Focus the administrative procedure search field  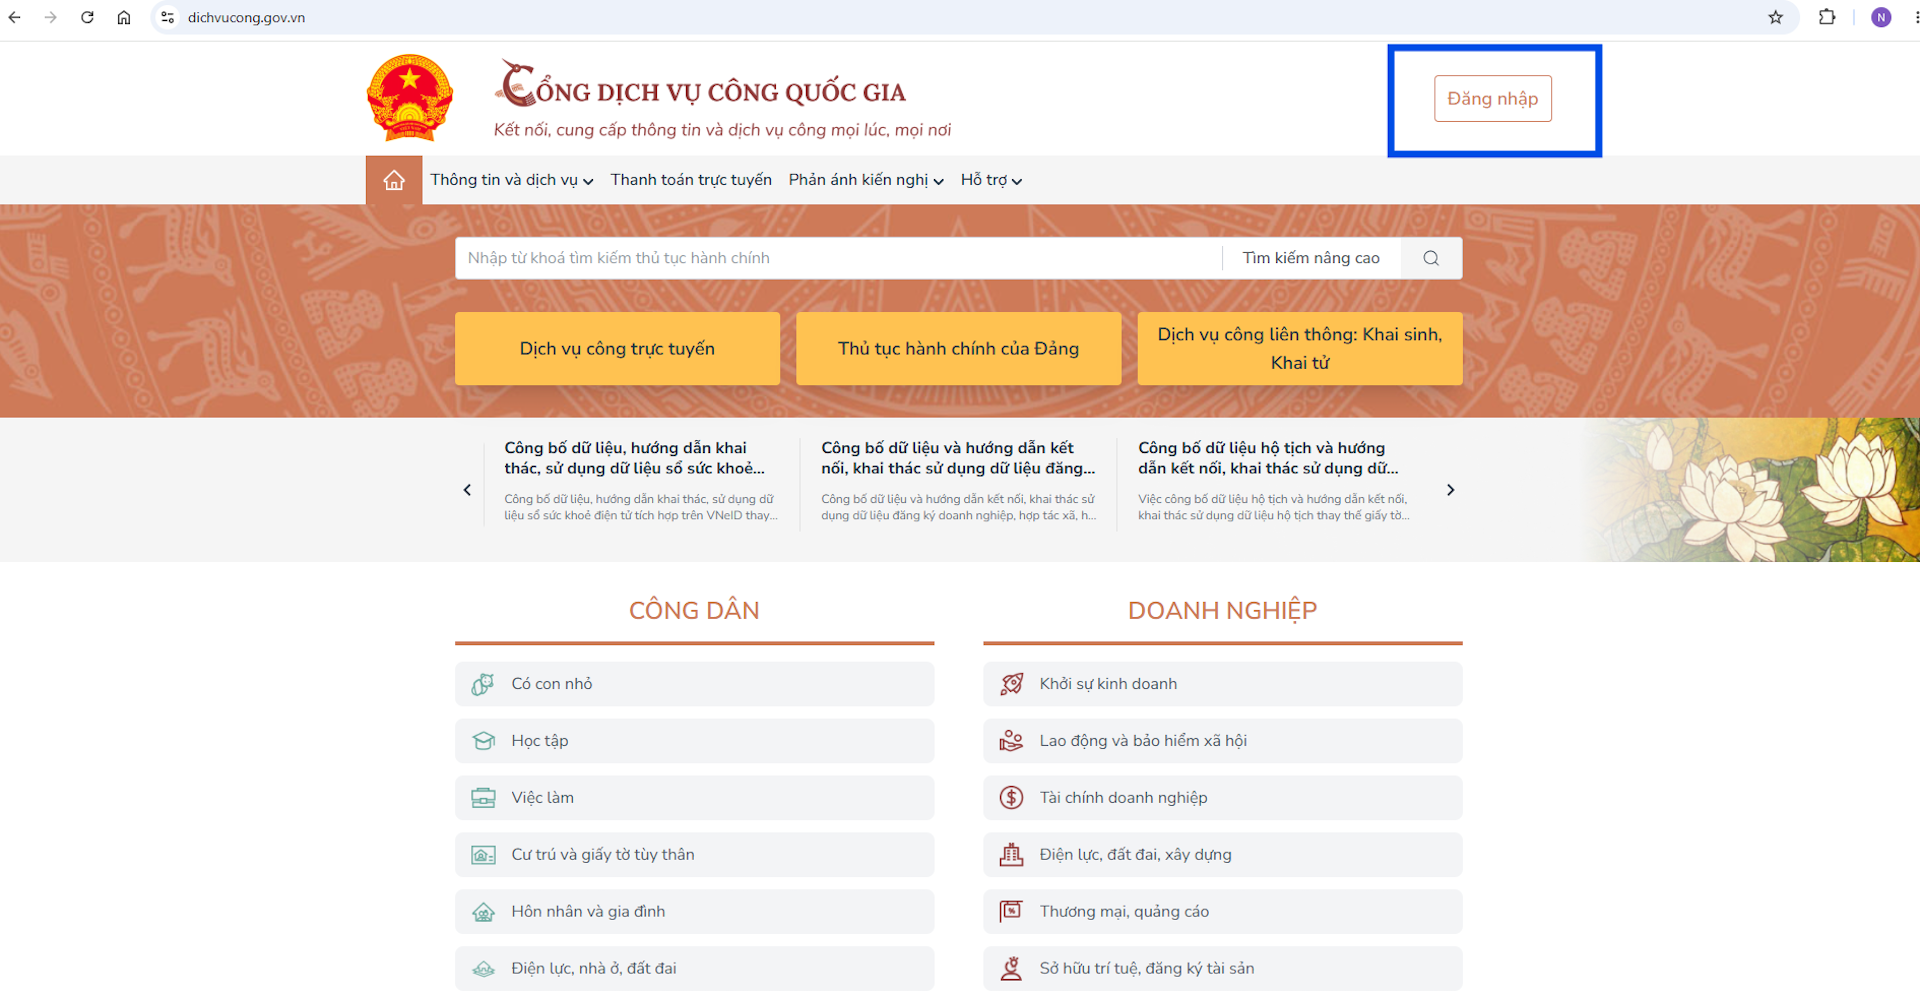pos(838,258)
